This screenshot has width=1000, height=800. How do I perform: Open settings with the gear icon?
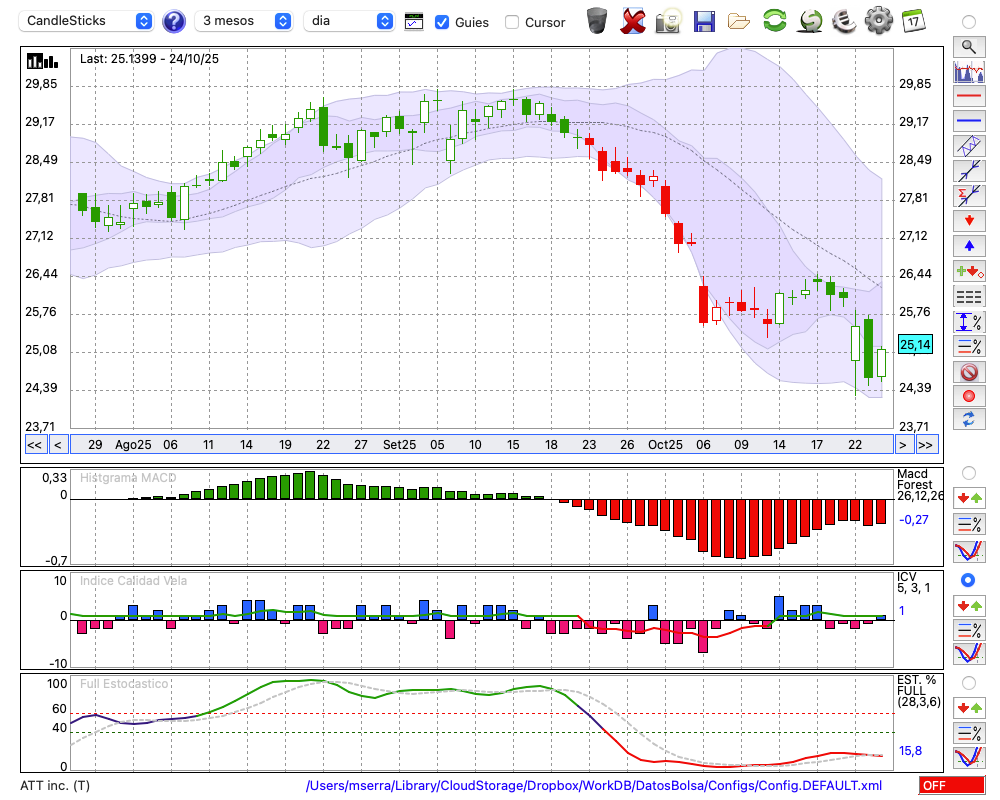[879, 20]
